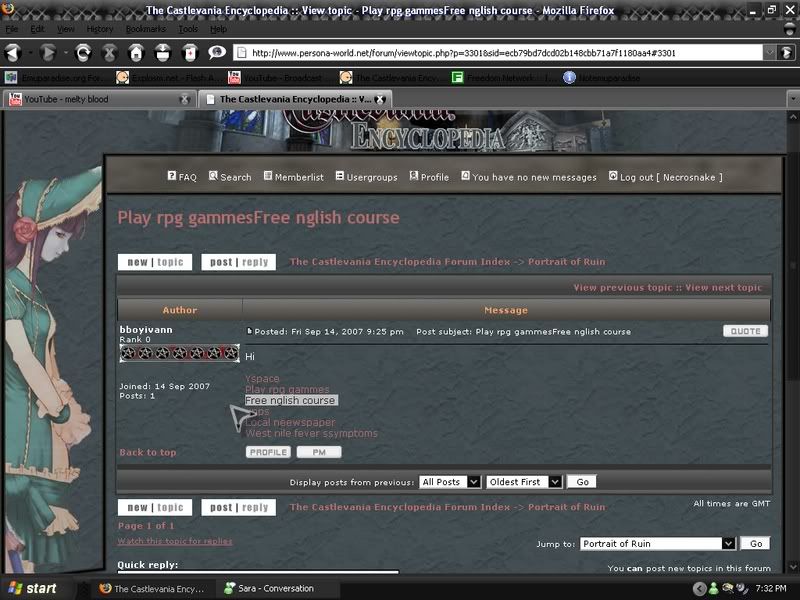Open the forum Search page
The image size is (800, 600).
coord(230,177)
